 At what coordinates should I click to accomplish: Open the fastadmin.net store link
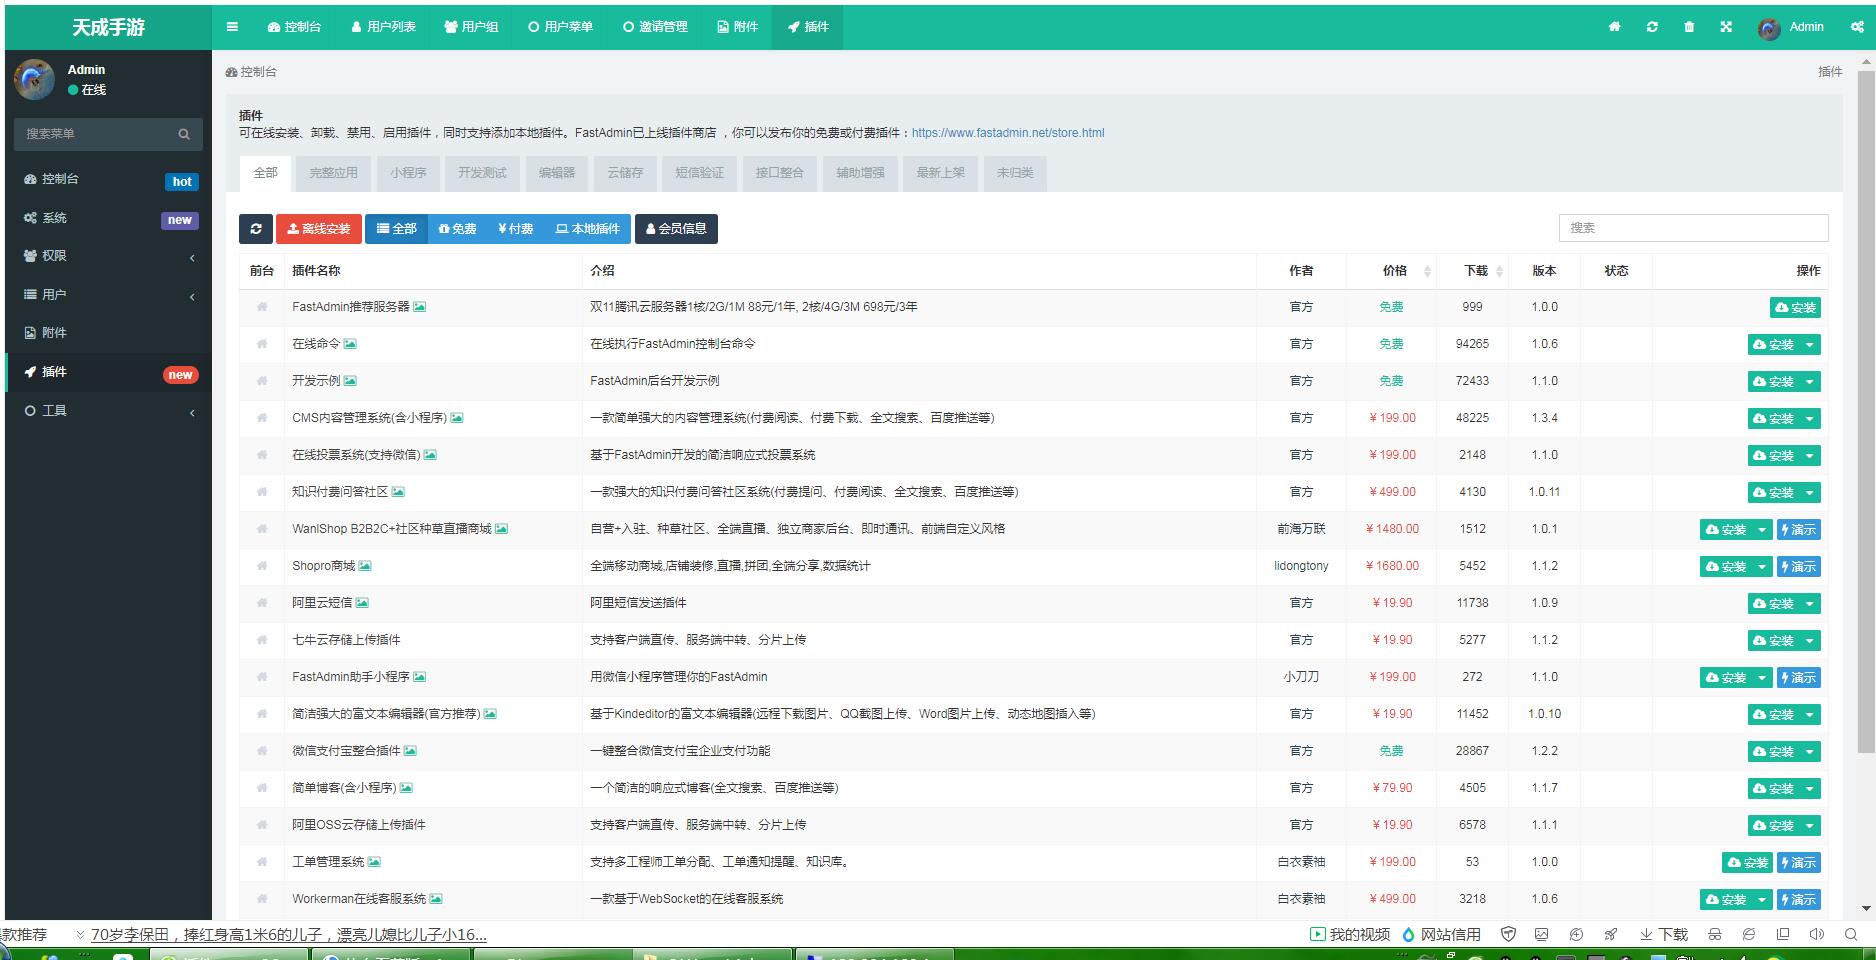point(1008,133)
